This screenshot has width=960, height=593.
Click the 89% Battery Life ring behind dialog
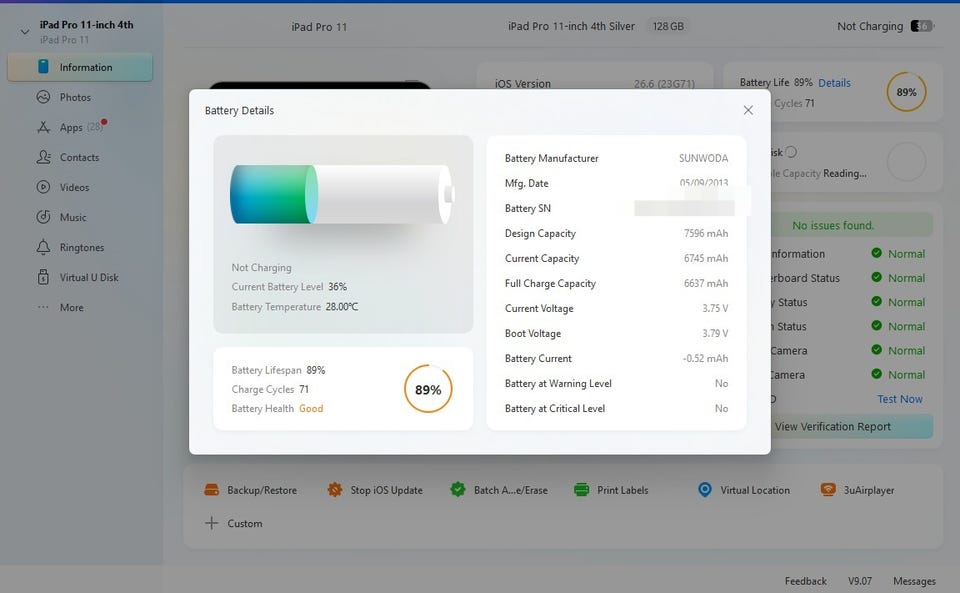pyautogui.click(x=906, y=92)
